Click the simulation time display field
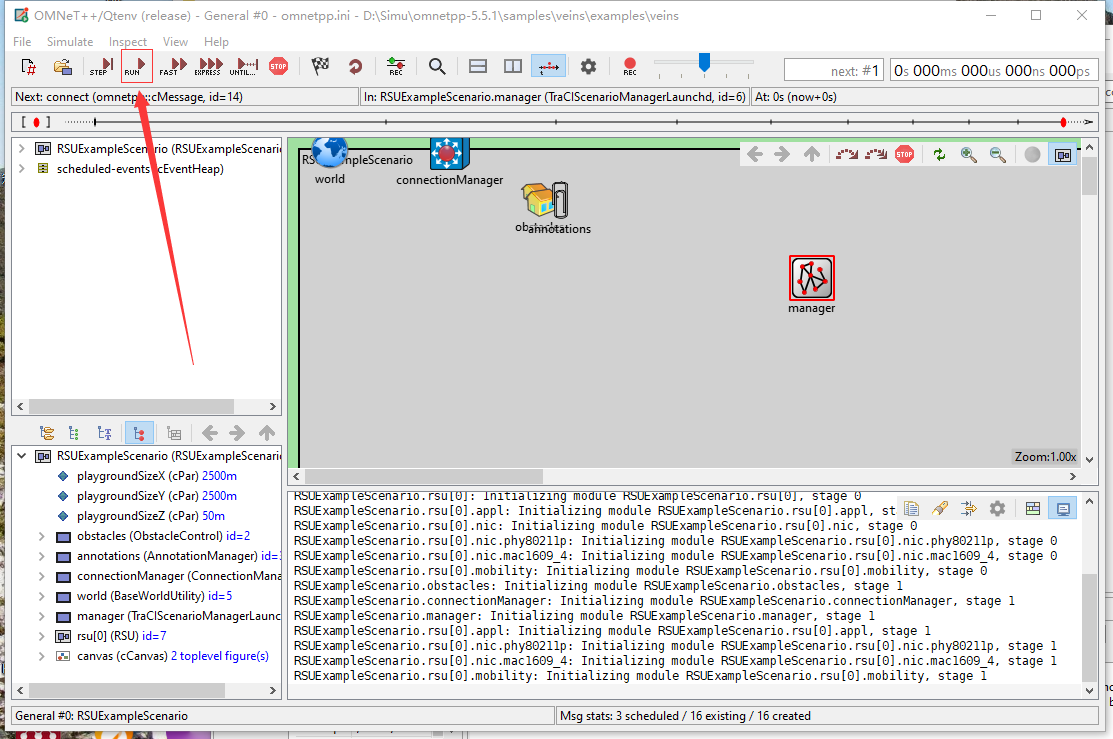1113x739 pixels. [994, 70]
